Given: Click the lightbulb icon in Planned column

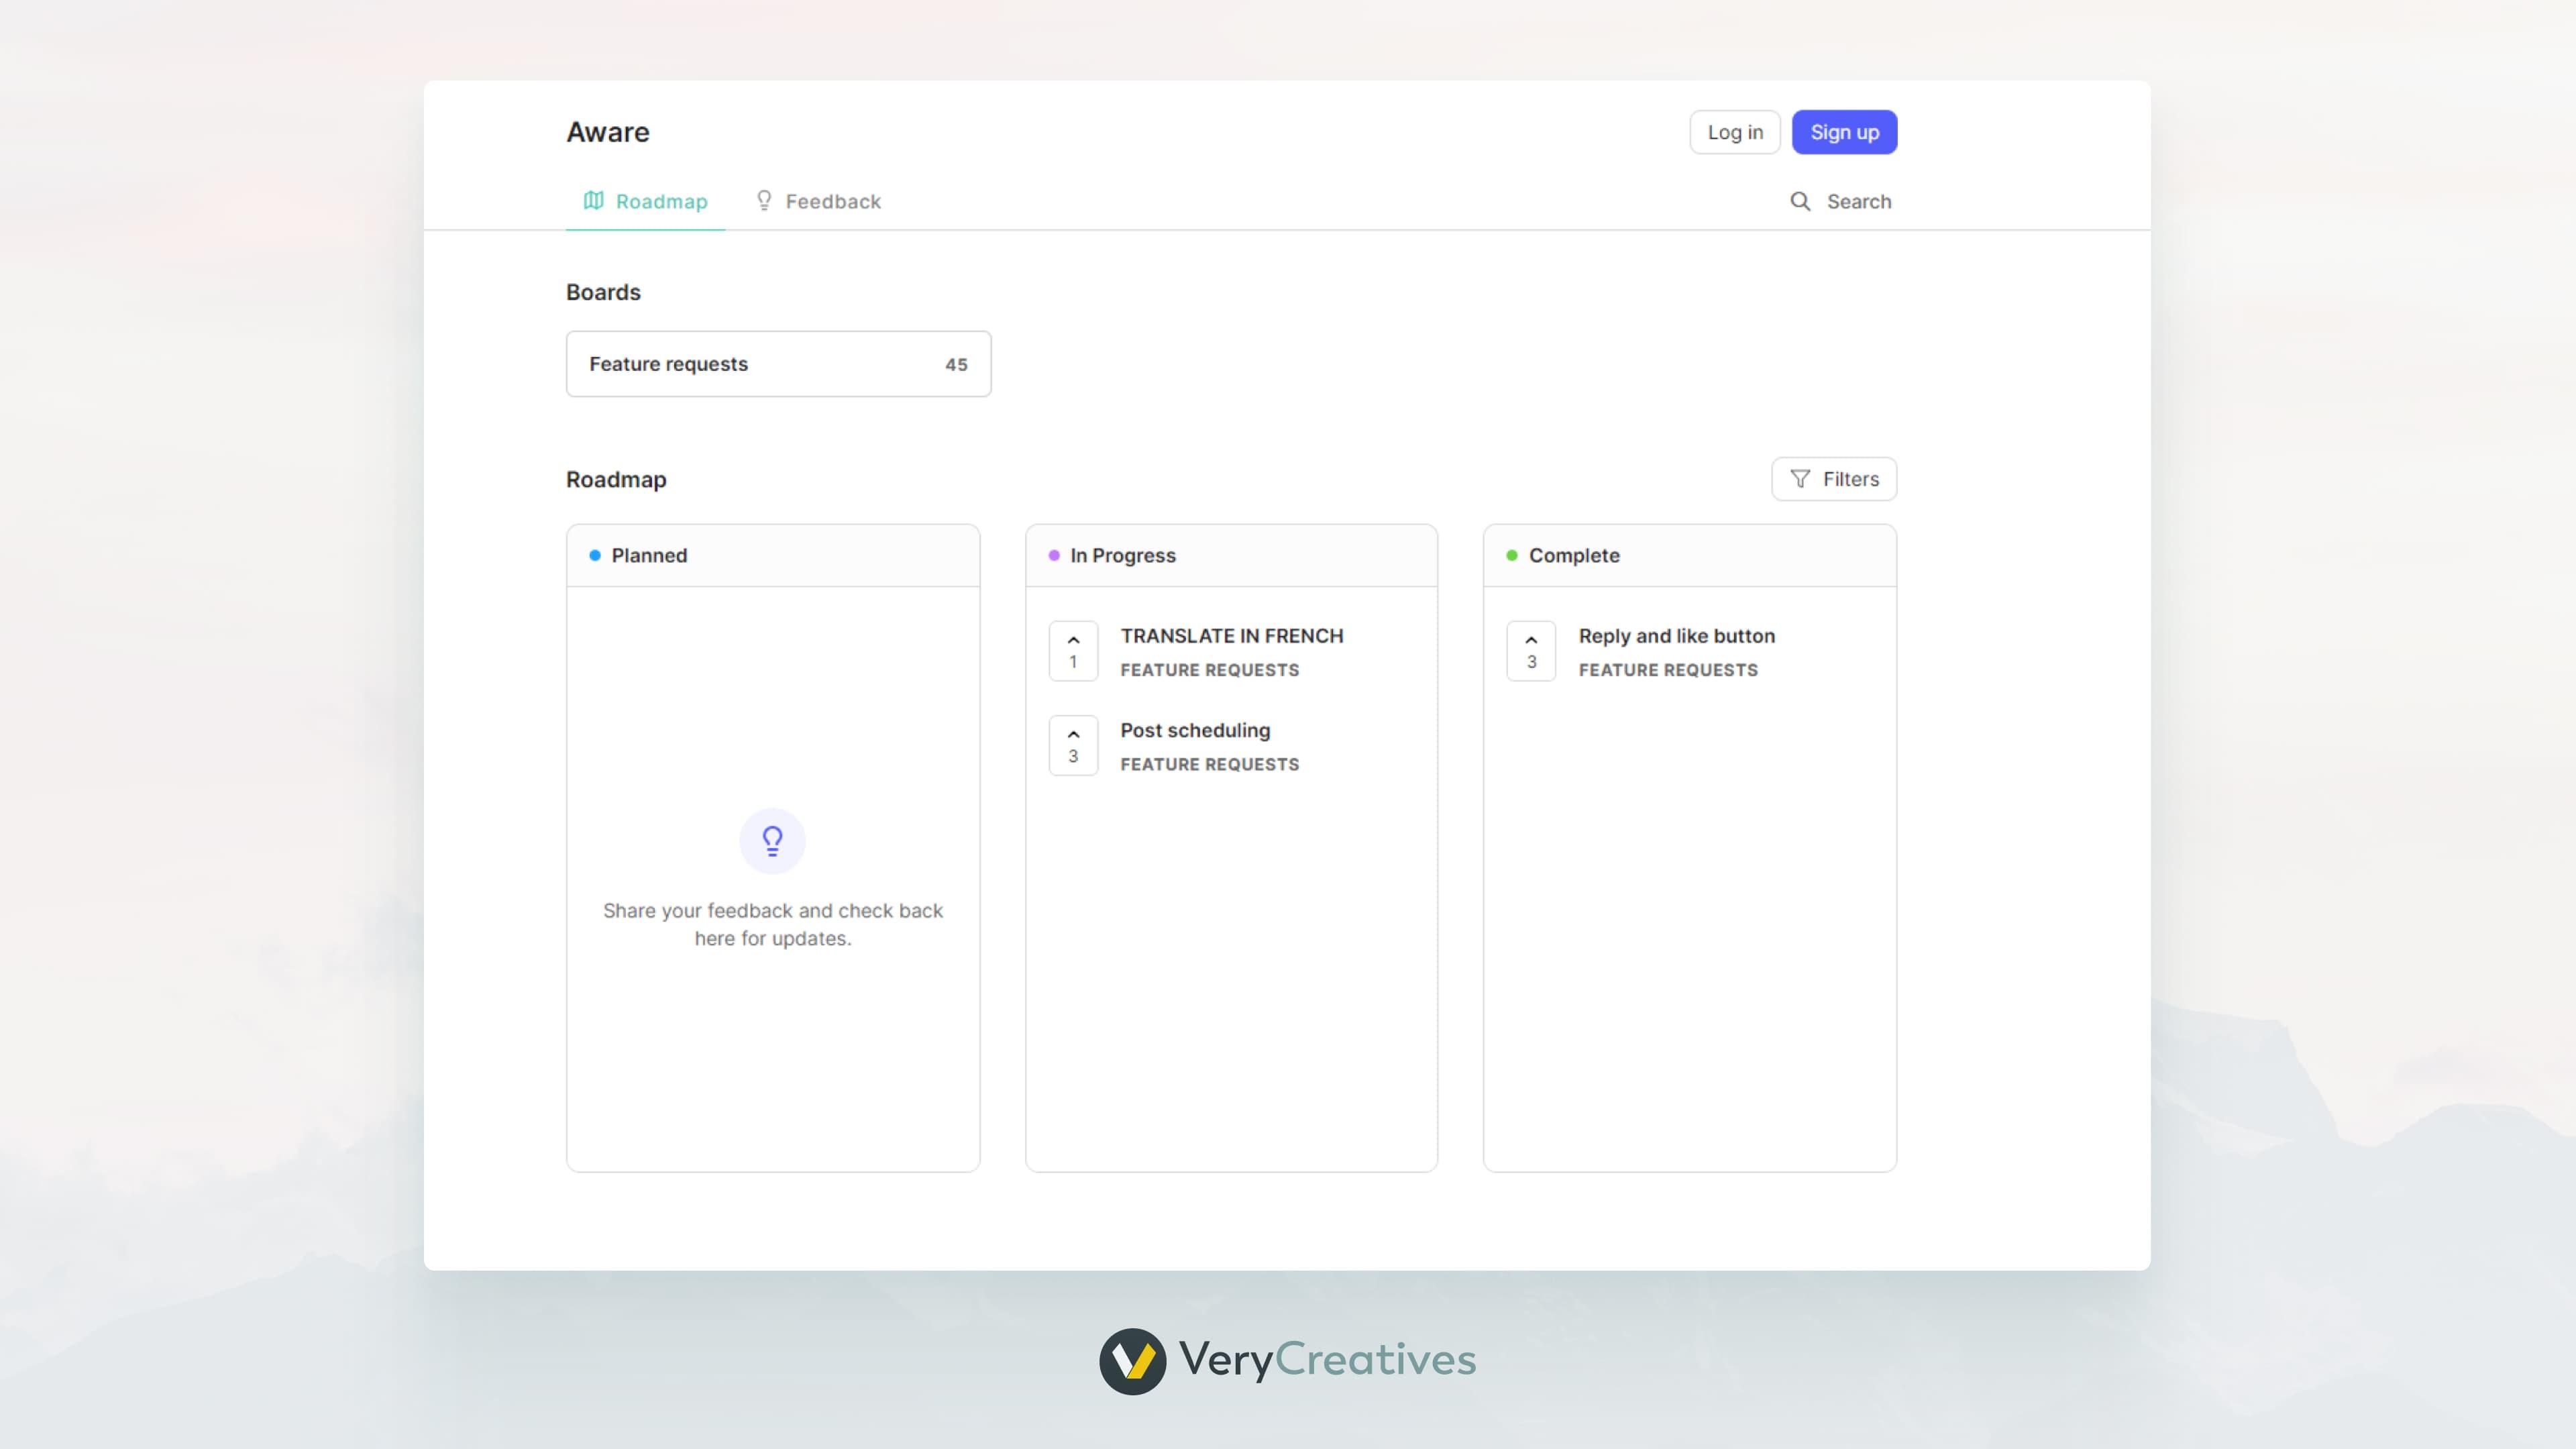Looking at the screenshot, I should tap(772, 841).
